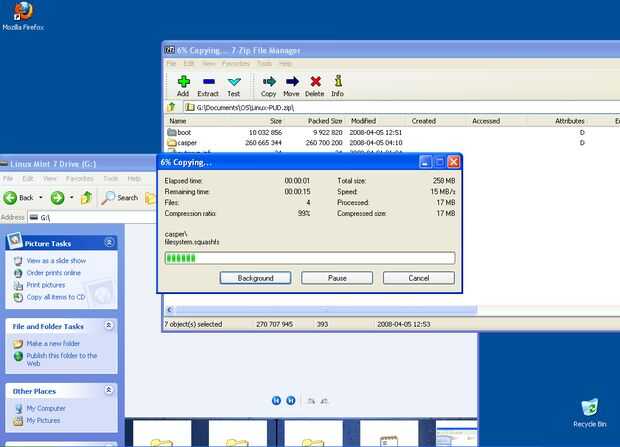Open the View menu in 7-Zip
Image resolution: width=620 pixels, height=447 pixels.
[209, 63]
